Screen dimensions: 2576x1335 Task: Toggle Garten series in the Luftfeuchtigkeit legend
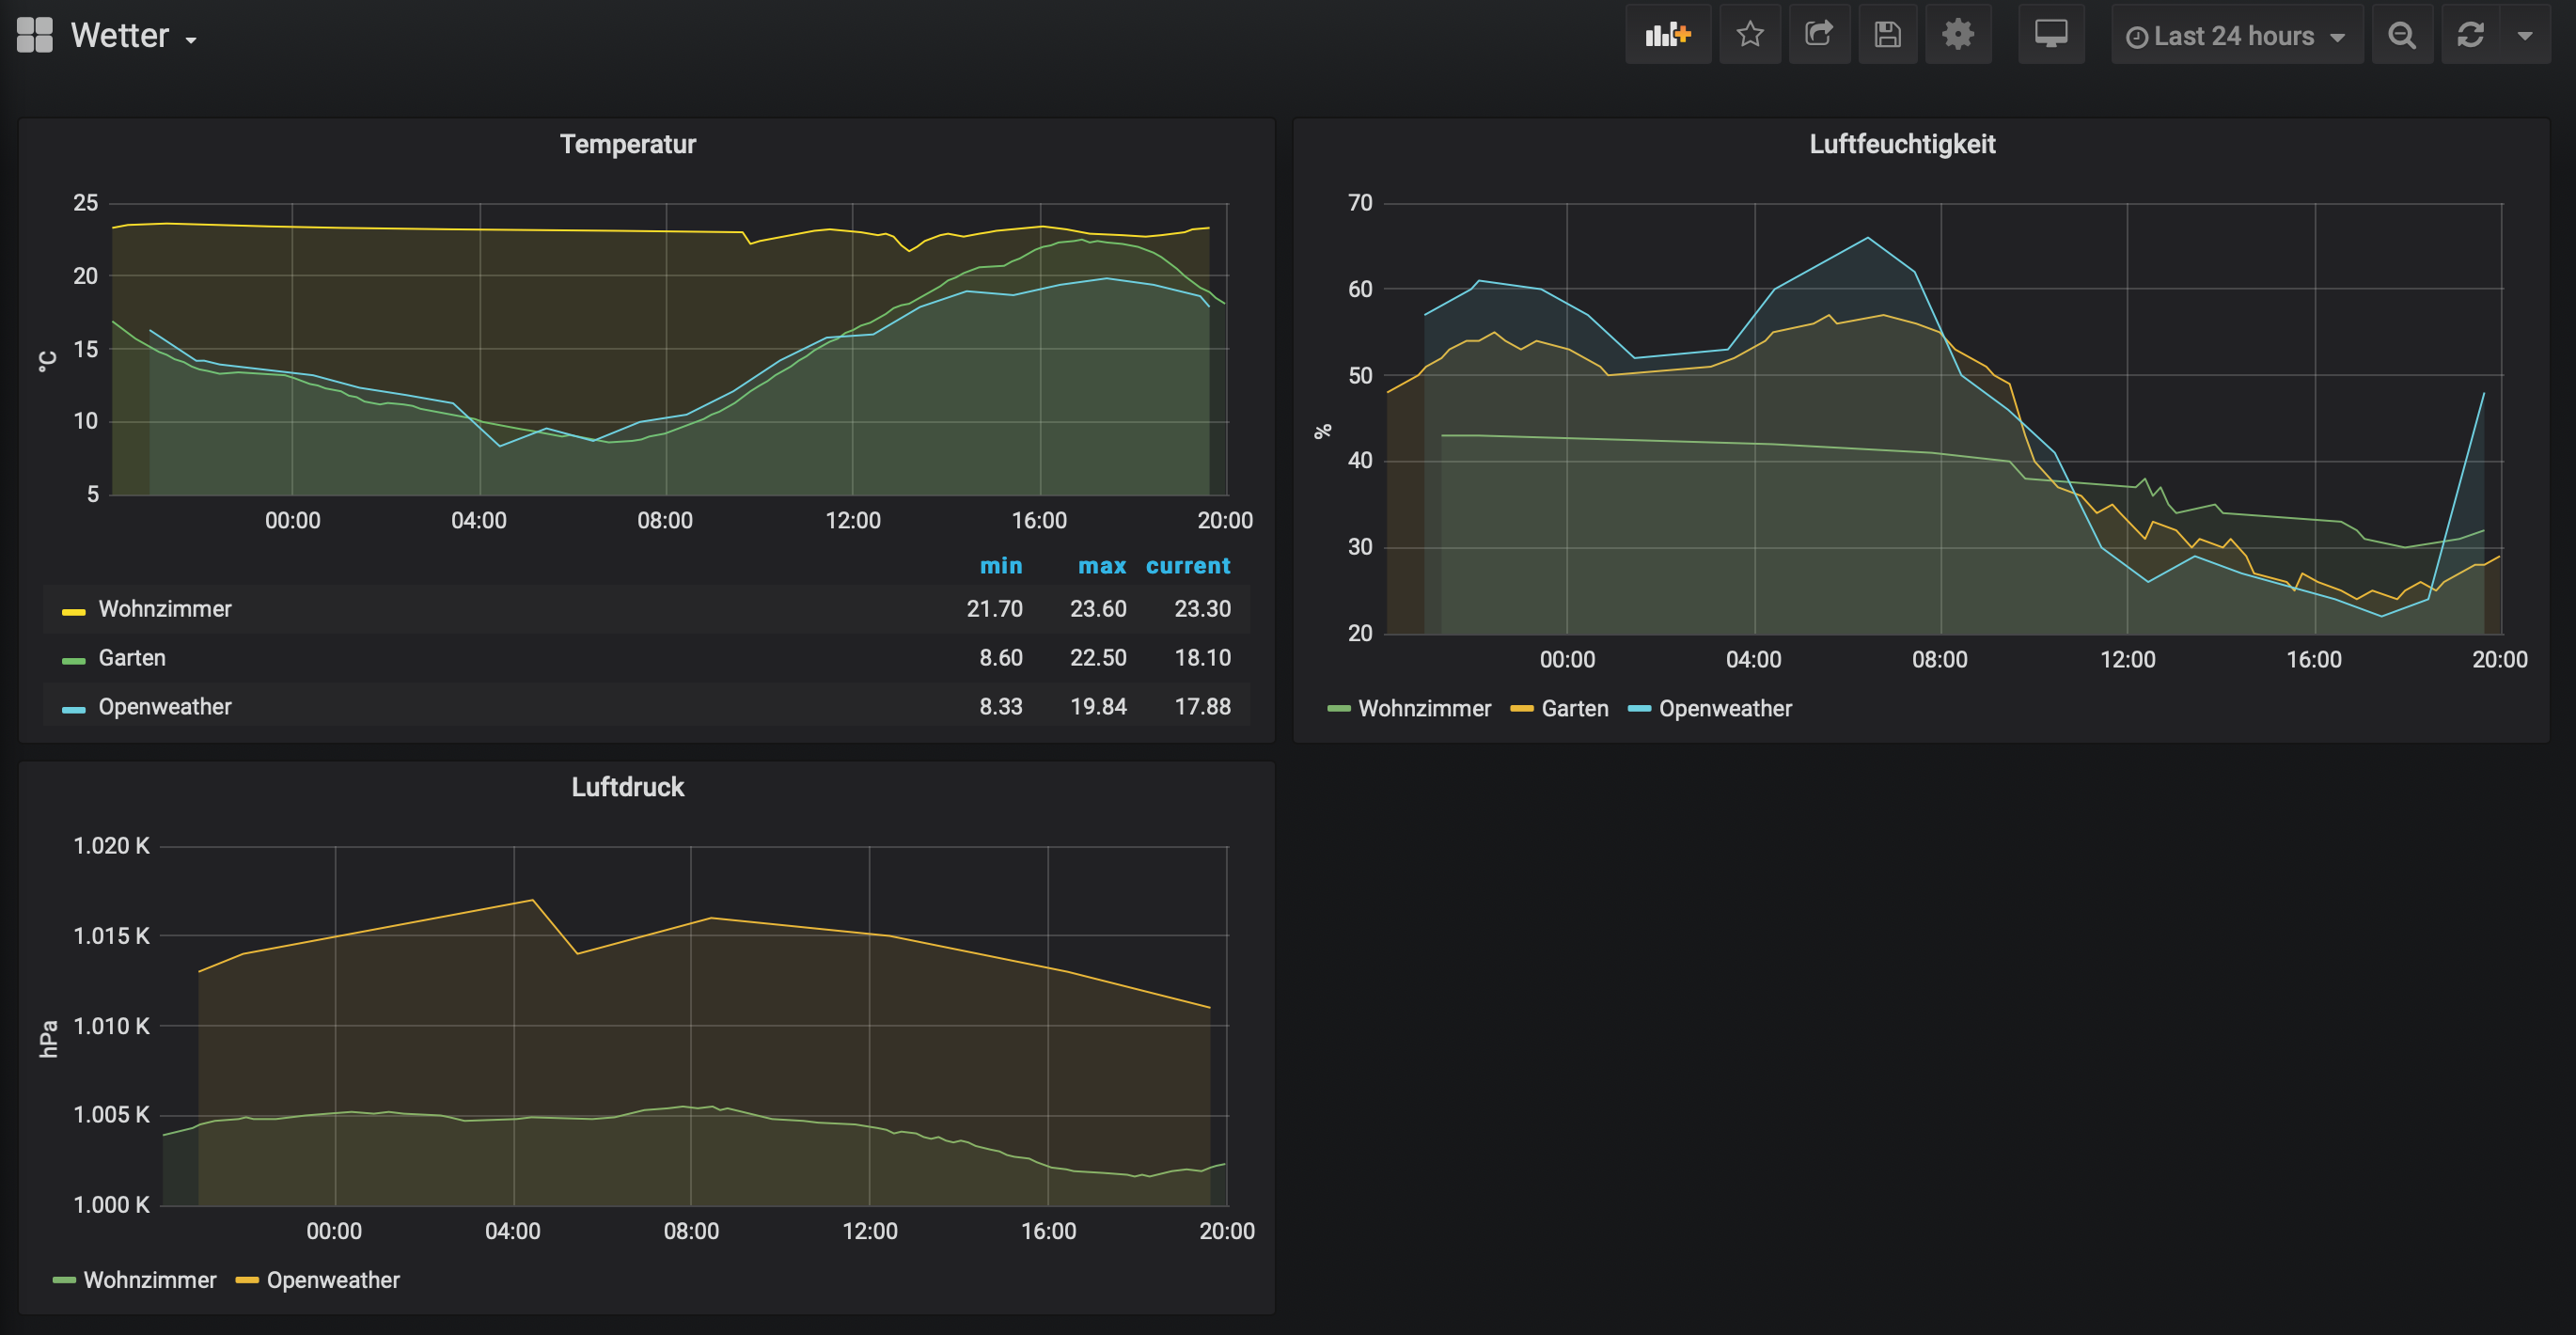[x=1574, y=709]
